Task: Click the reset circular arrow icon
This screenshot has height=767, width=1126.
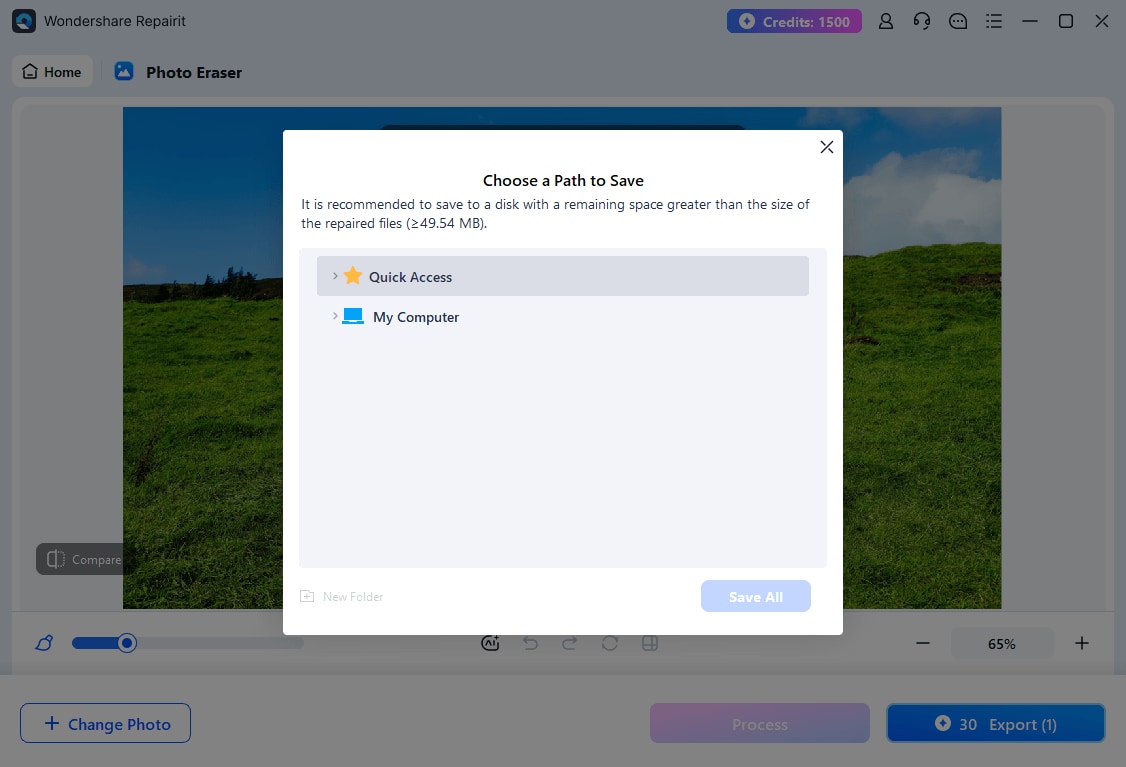Action: coord(610,643)
